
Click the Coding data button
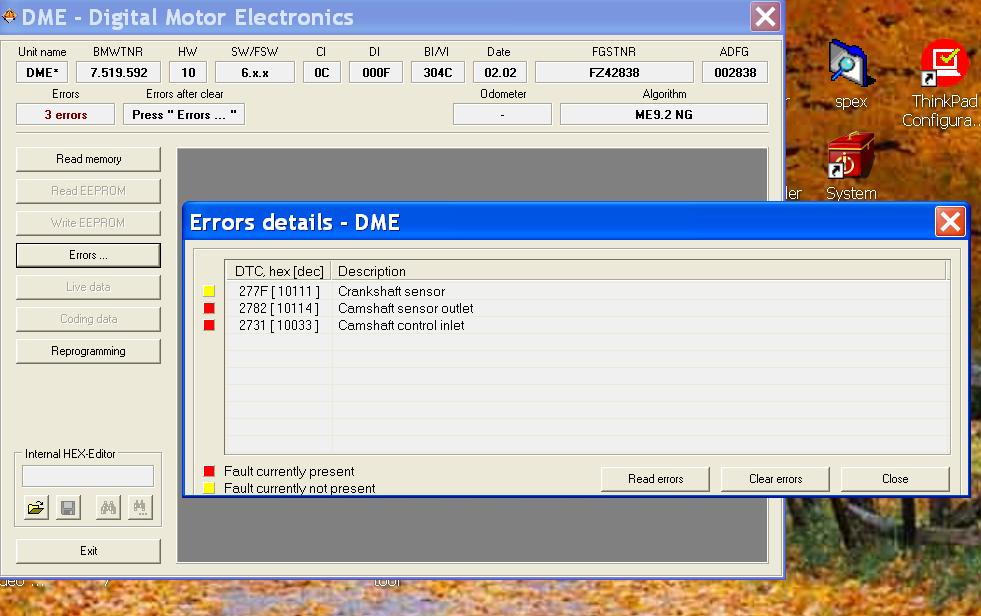click(x=88, y=319)
